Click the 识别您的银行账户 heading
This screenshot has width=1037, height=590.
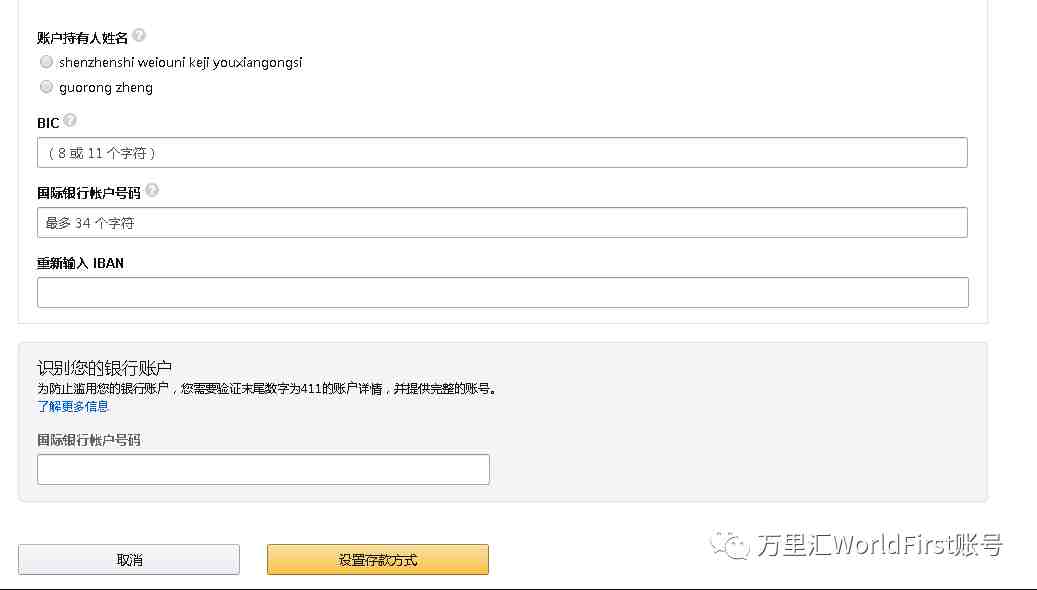point(104,368)
